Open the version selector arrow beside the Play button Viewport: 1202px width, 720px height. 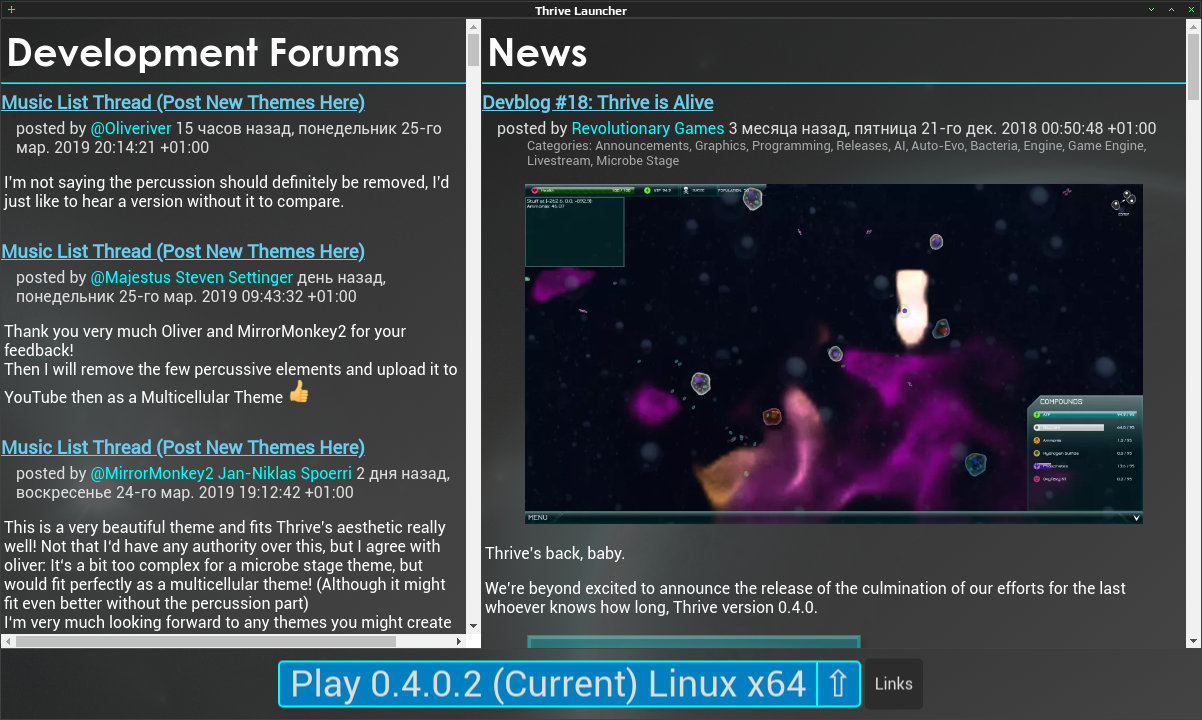point(838,683)
